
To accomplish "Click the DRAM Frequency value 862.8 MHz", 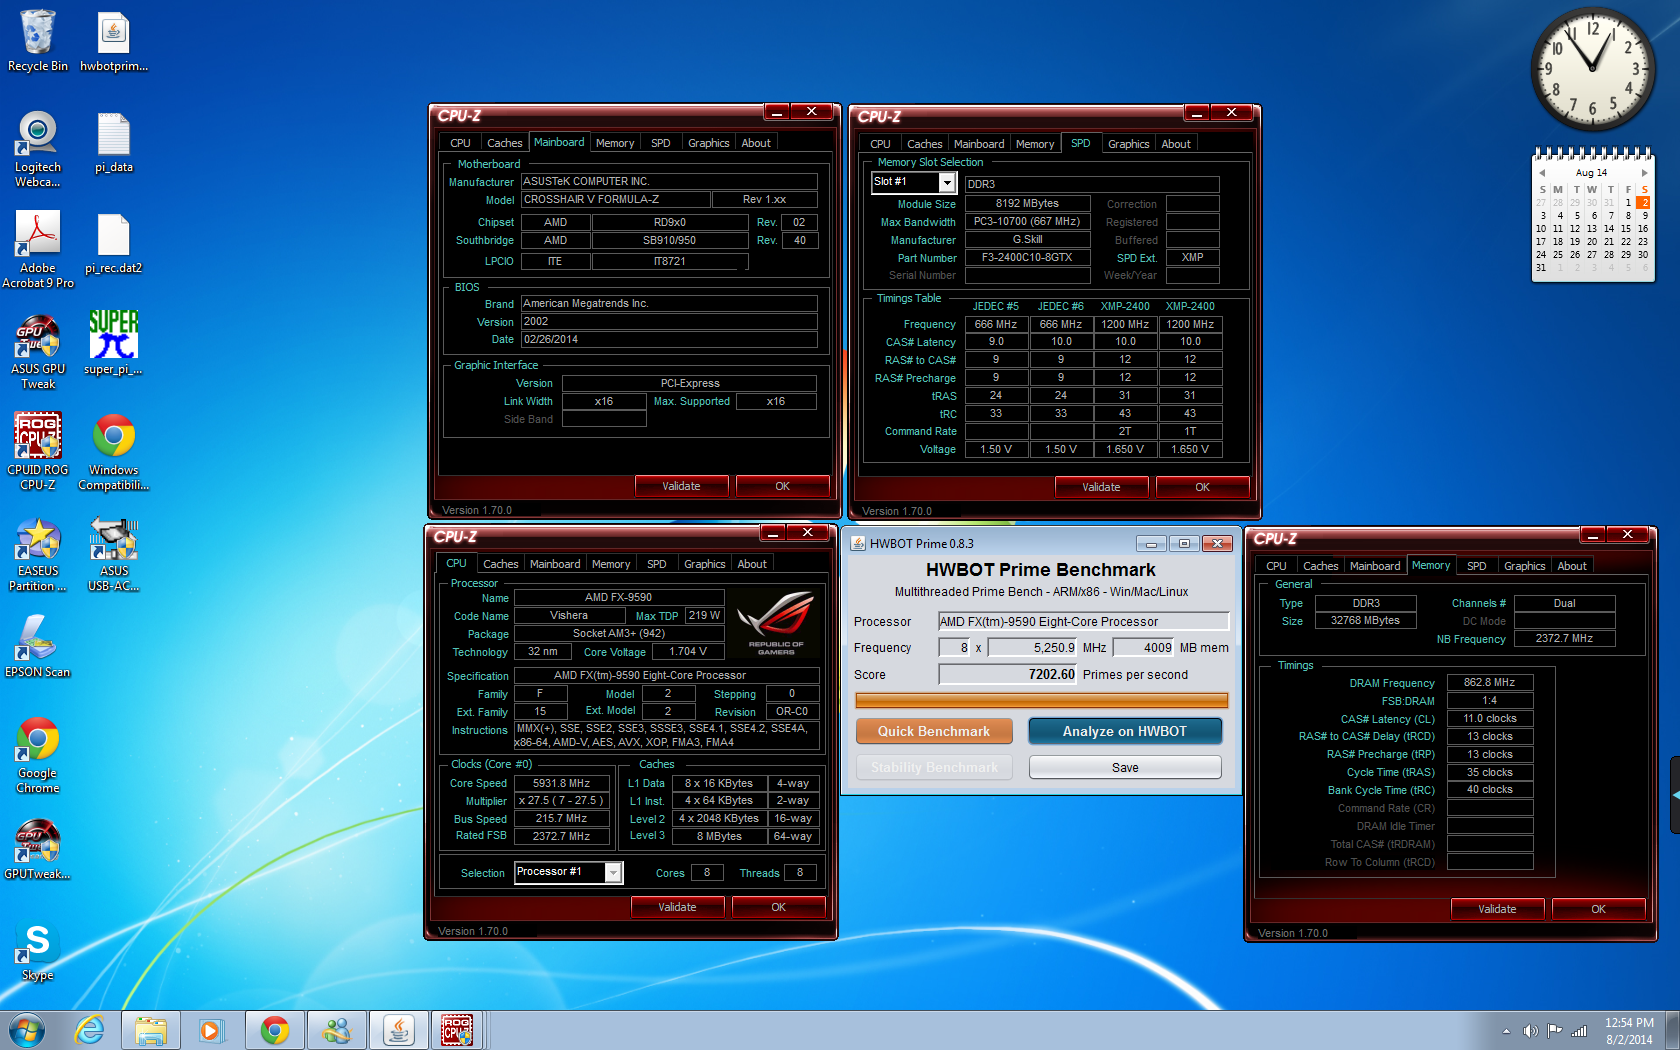I will coord(1489,682).
